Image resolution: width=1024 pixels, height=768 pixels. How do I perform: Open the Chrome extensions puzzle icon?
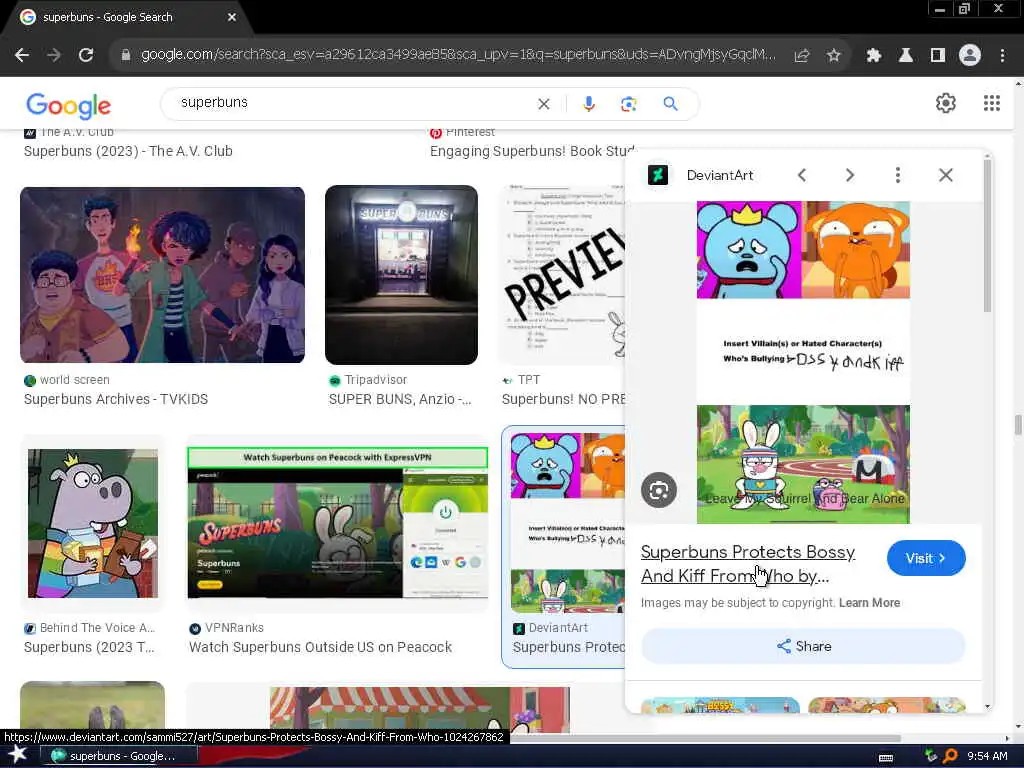(873, 56)
